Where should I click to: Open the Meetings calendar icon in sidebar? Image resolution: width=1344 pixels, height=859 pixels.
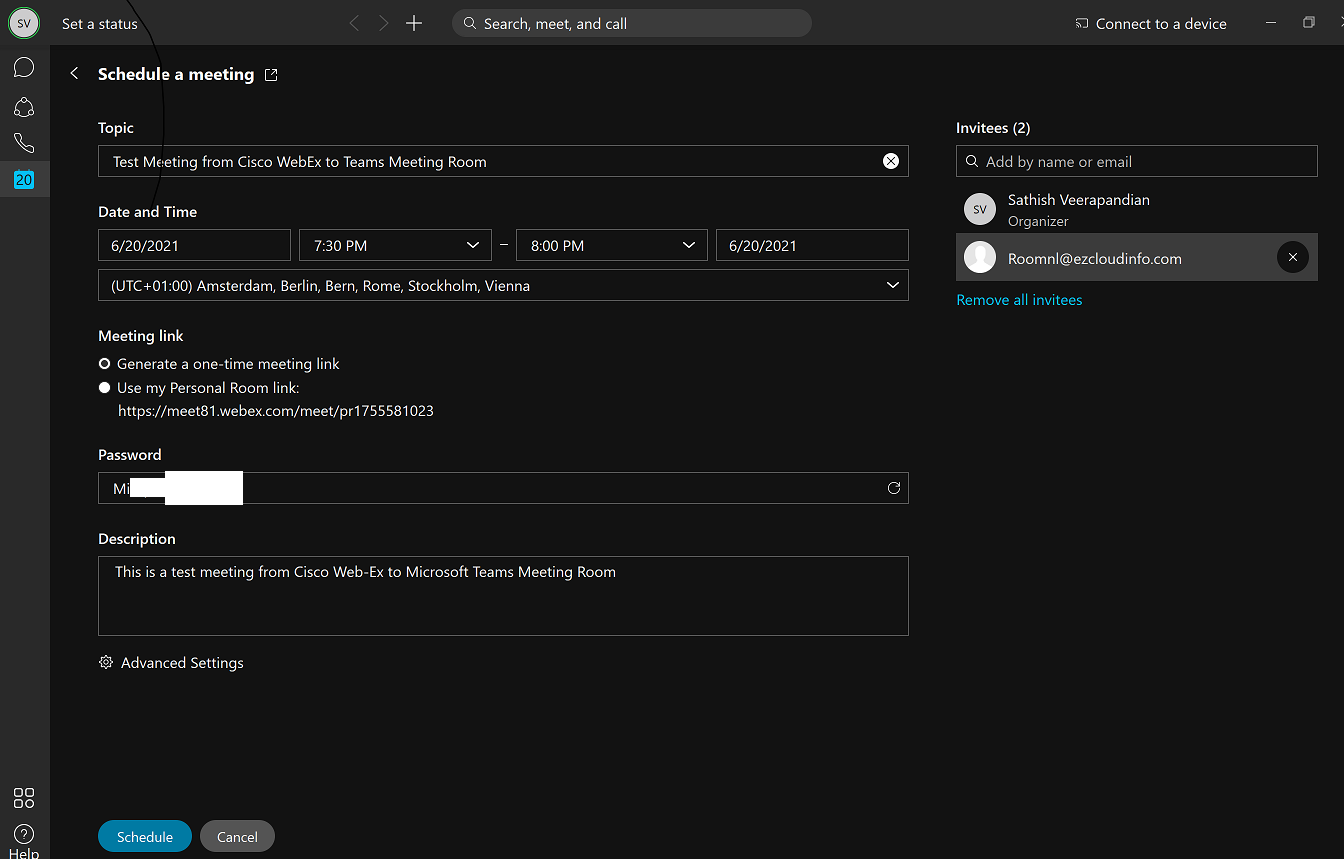point(24,180)
